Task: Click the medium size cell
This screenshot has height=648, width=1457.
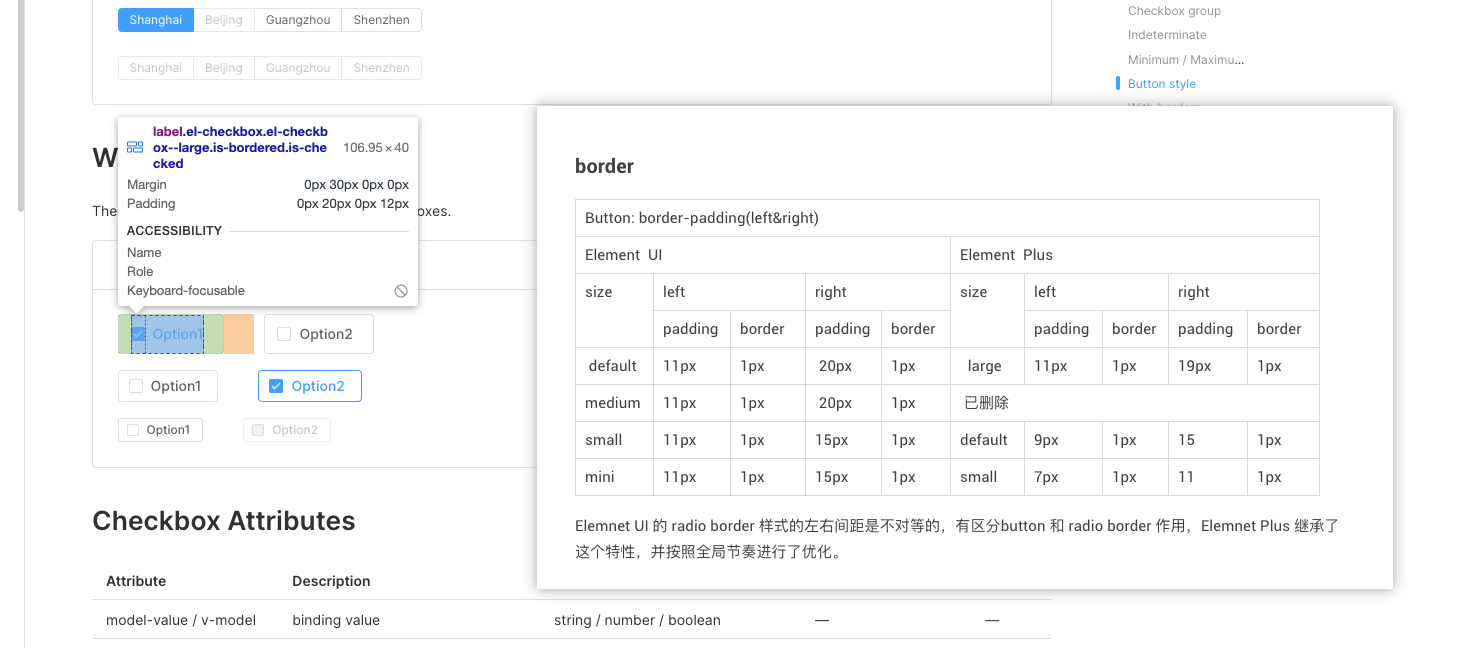Action: tap(614, 403)
